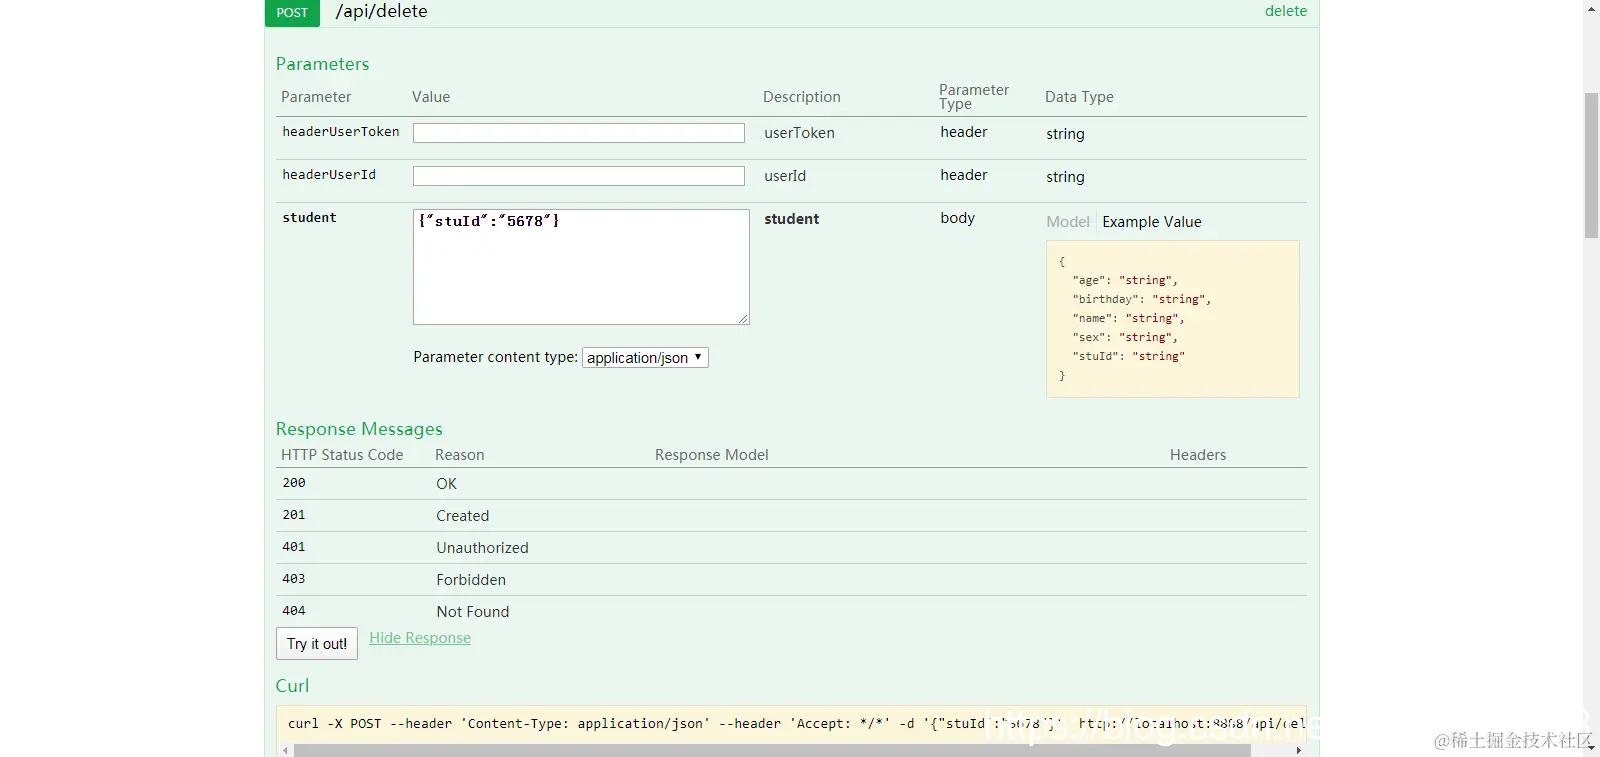Click the 'Not Found' reason text
Screen dimensions: 1600x757
pos(473,612)
